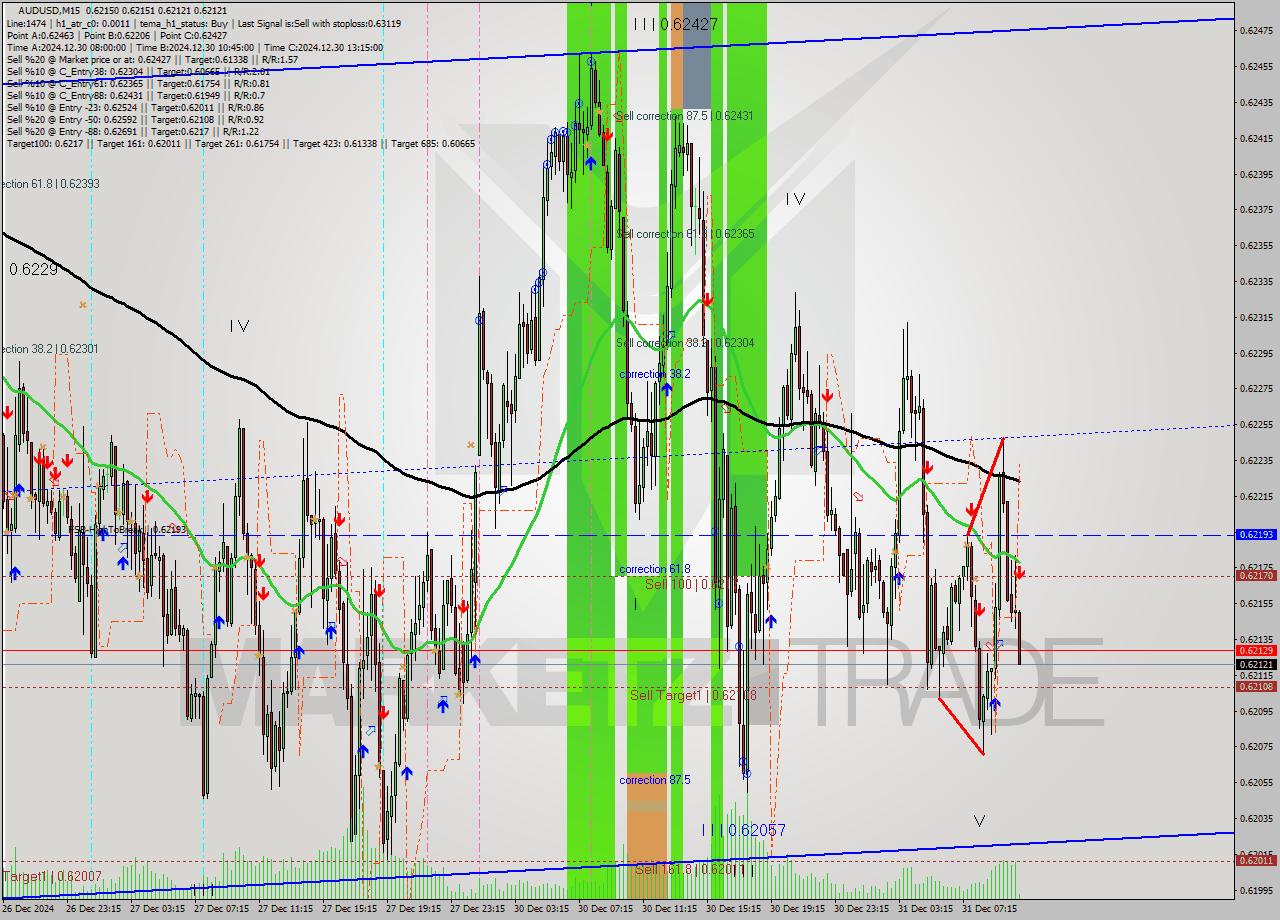Click the '31 Dec 07:15' time axis label
The height and width of the screenshot is (920, 1280).
point(988,909)
